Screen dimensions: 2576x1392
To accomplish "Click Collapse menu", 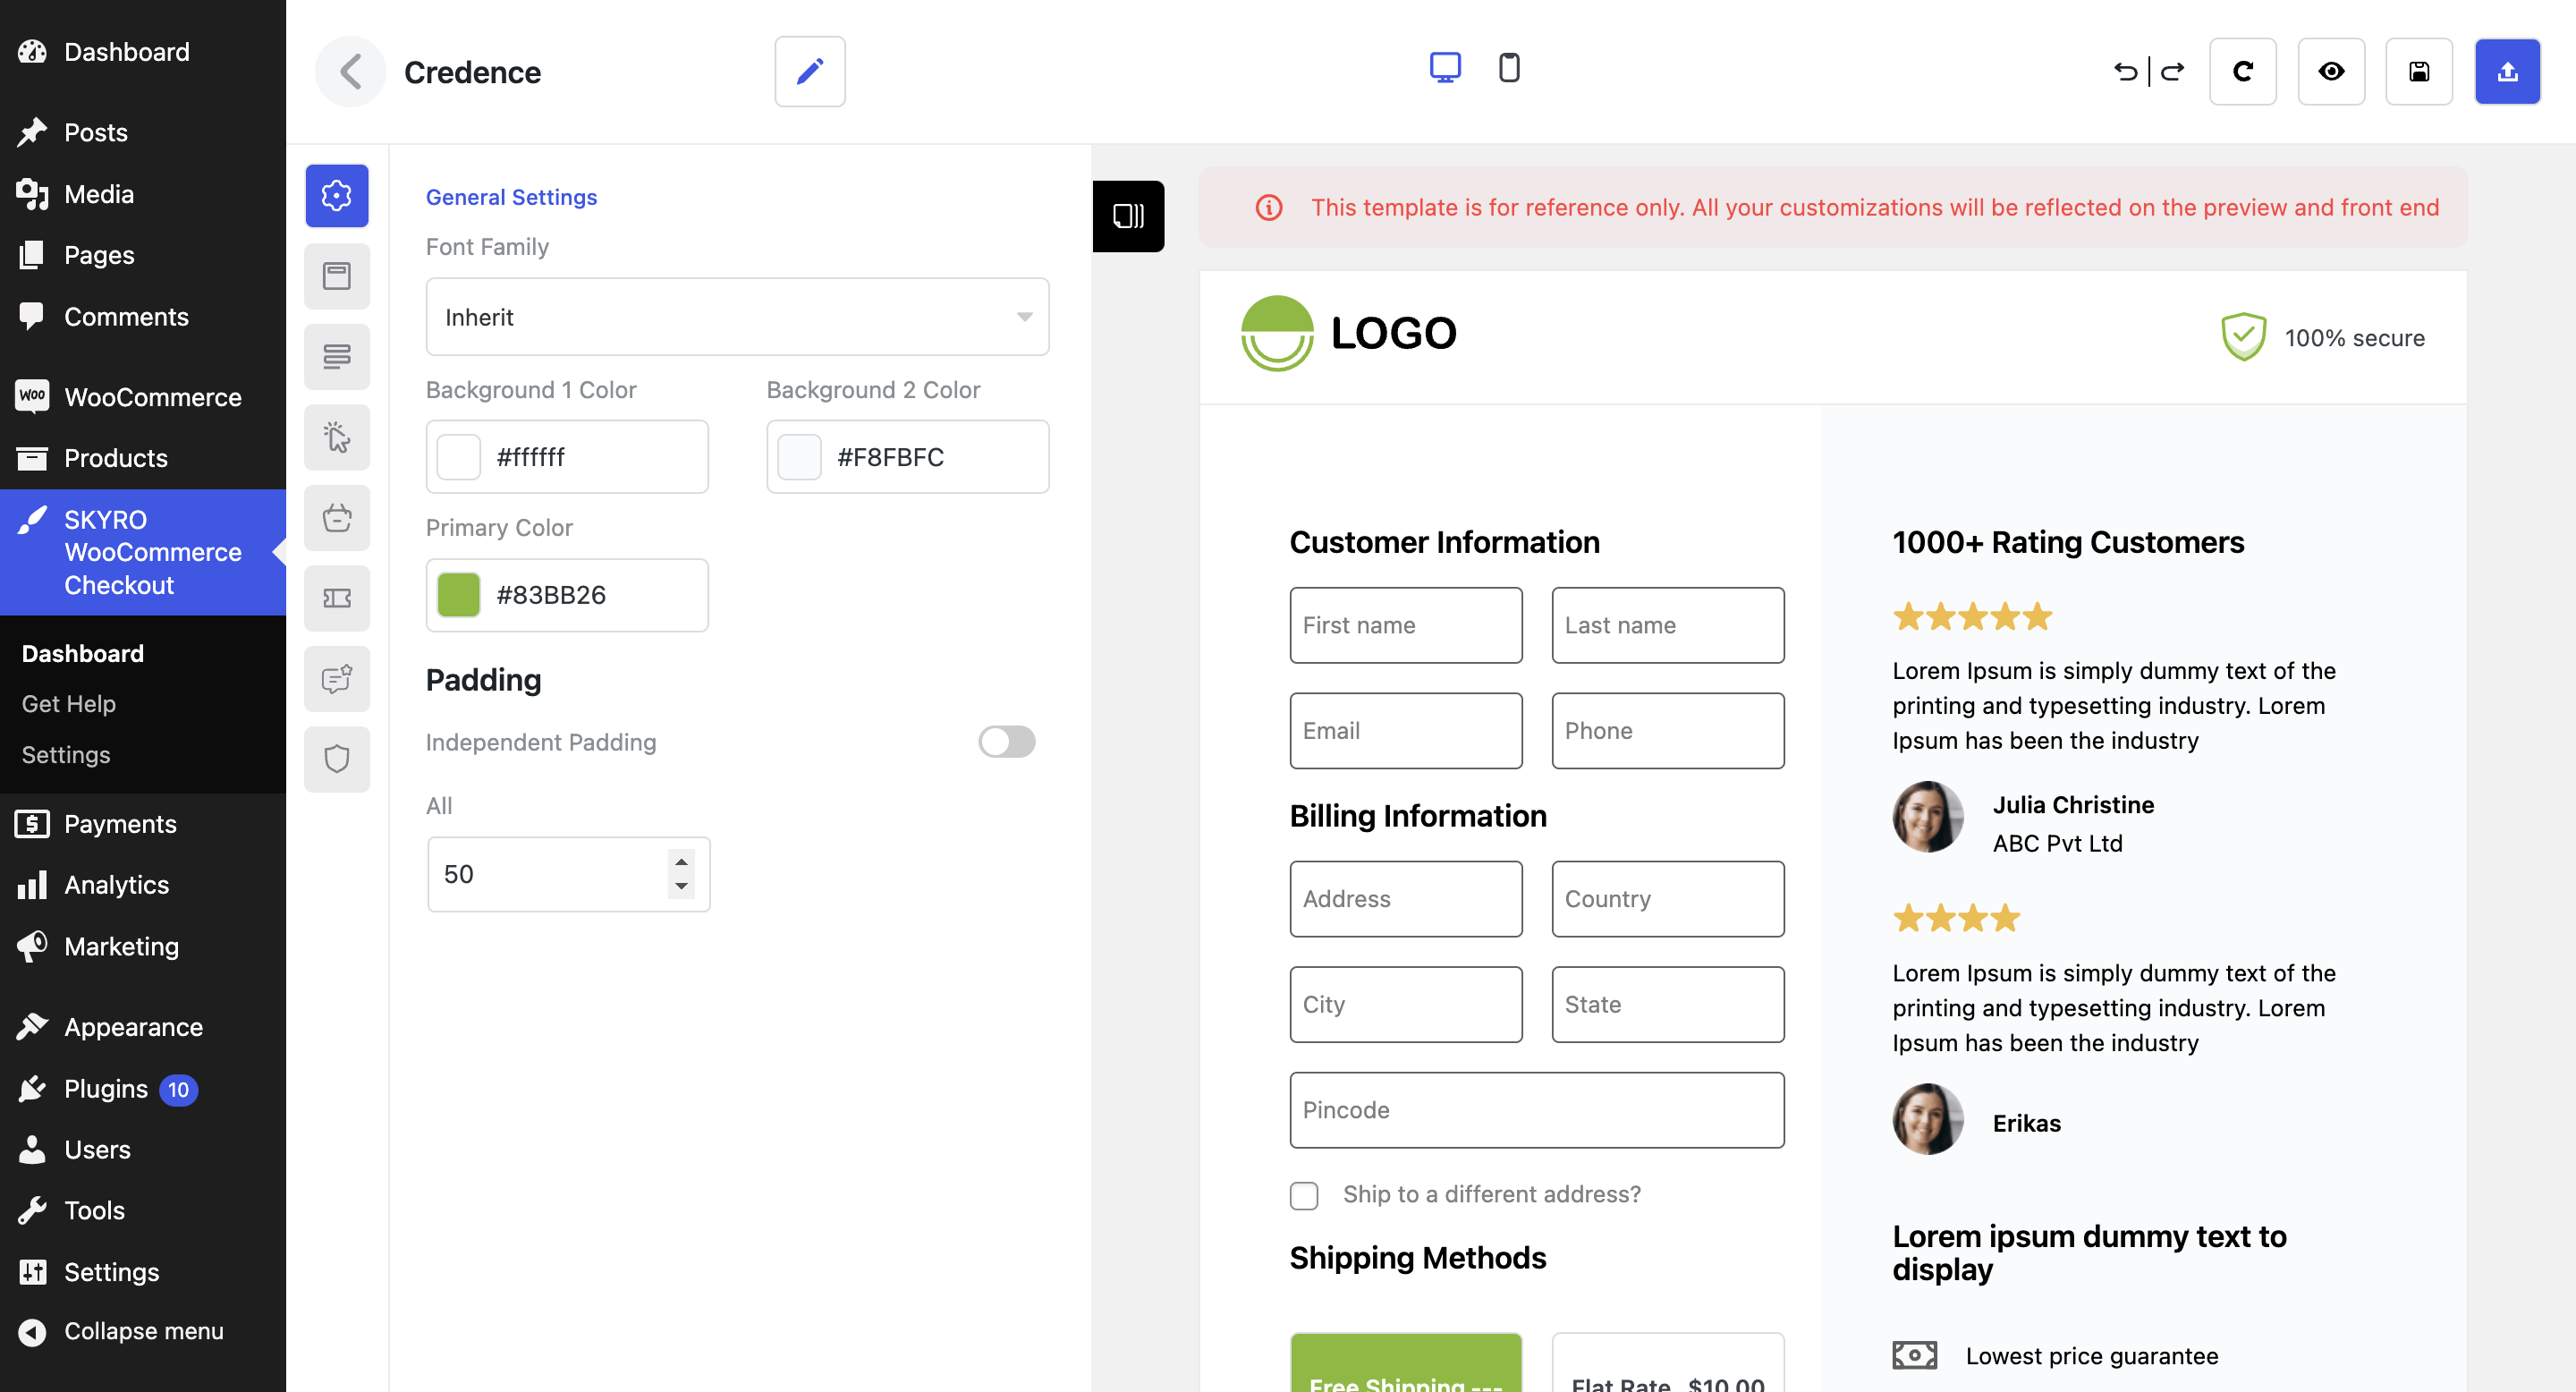I will pos(143,1332).
